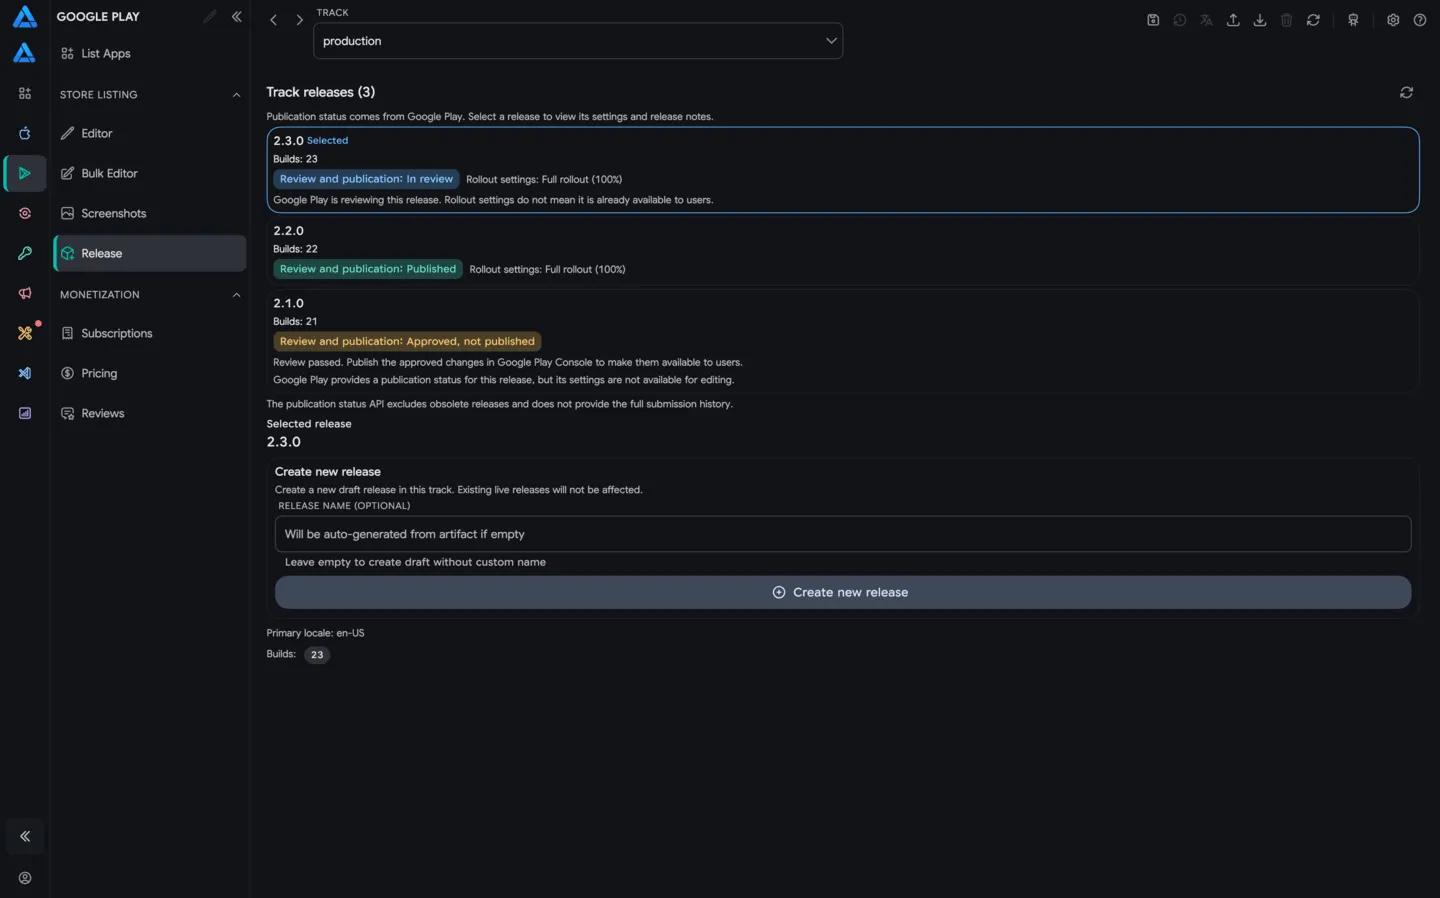The image size is (1440, 898).
Task: Open the account icon at the rail bottom
Action: coord(25,878)
